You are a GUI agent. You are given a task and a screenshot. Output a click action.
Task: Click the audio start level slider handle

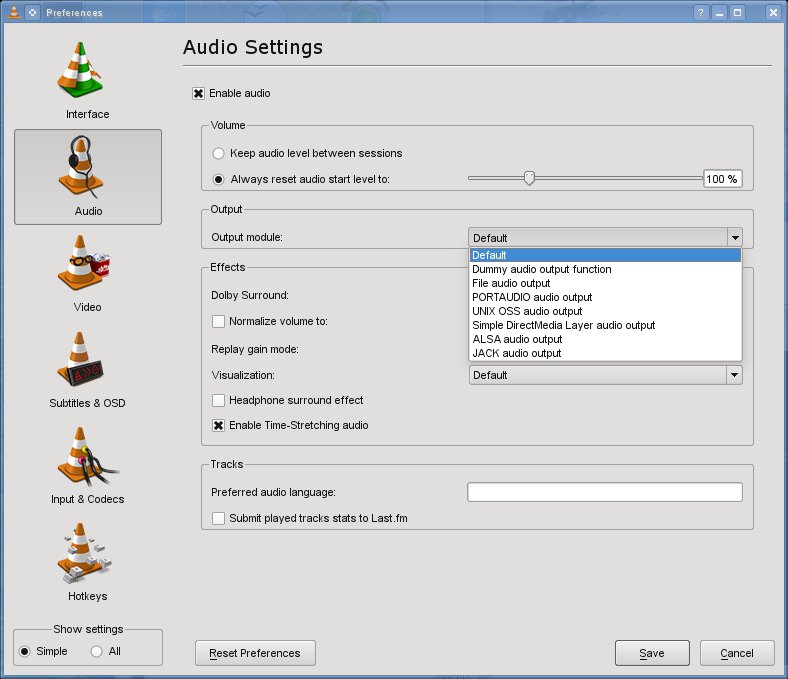[529, 178]
